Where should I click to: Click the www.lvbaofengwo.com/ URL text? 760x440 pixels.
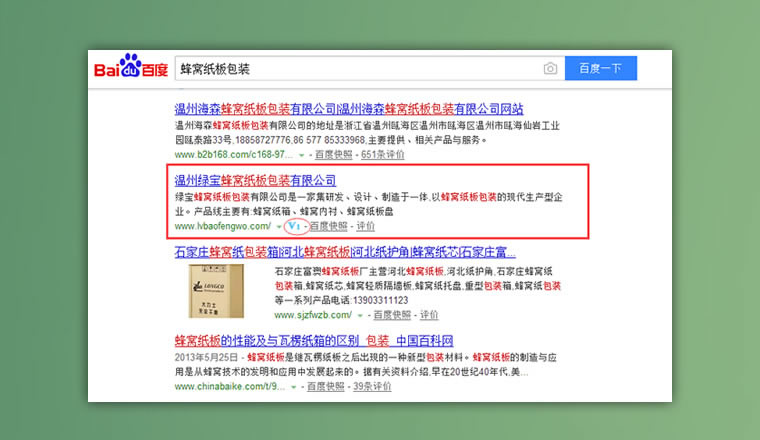tap(223, 226)
